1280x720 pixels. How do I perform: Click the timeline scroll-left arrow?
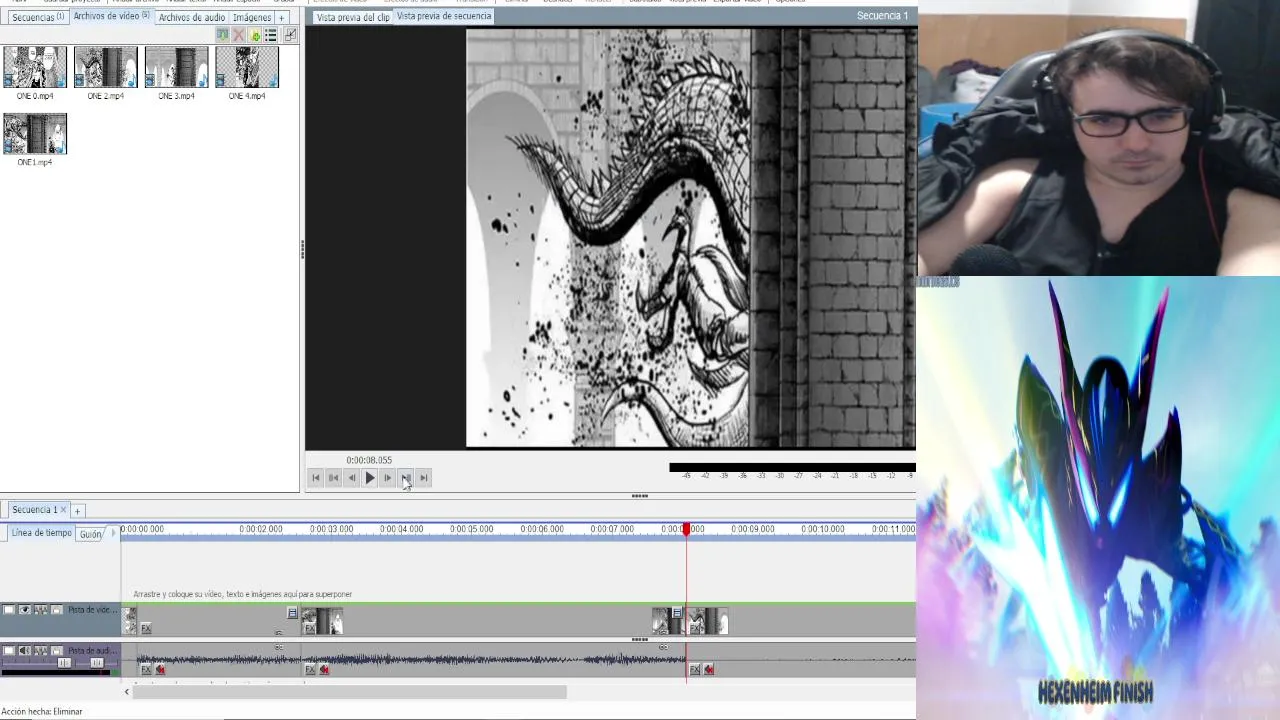click(126, 692)
